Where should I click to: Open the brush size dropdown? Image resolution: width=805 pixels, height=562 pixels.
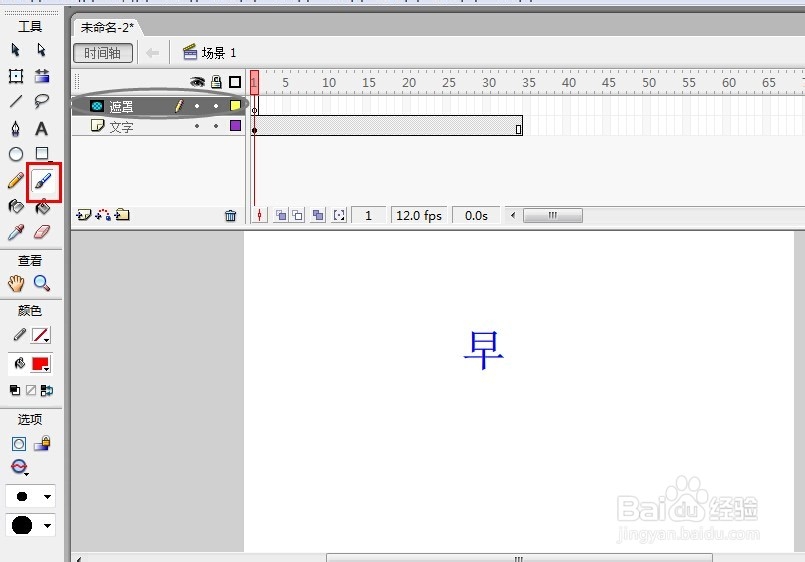[31, 496]
